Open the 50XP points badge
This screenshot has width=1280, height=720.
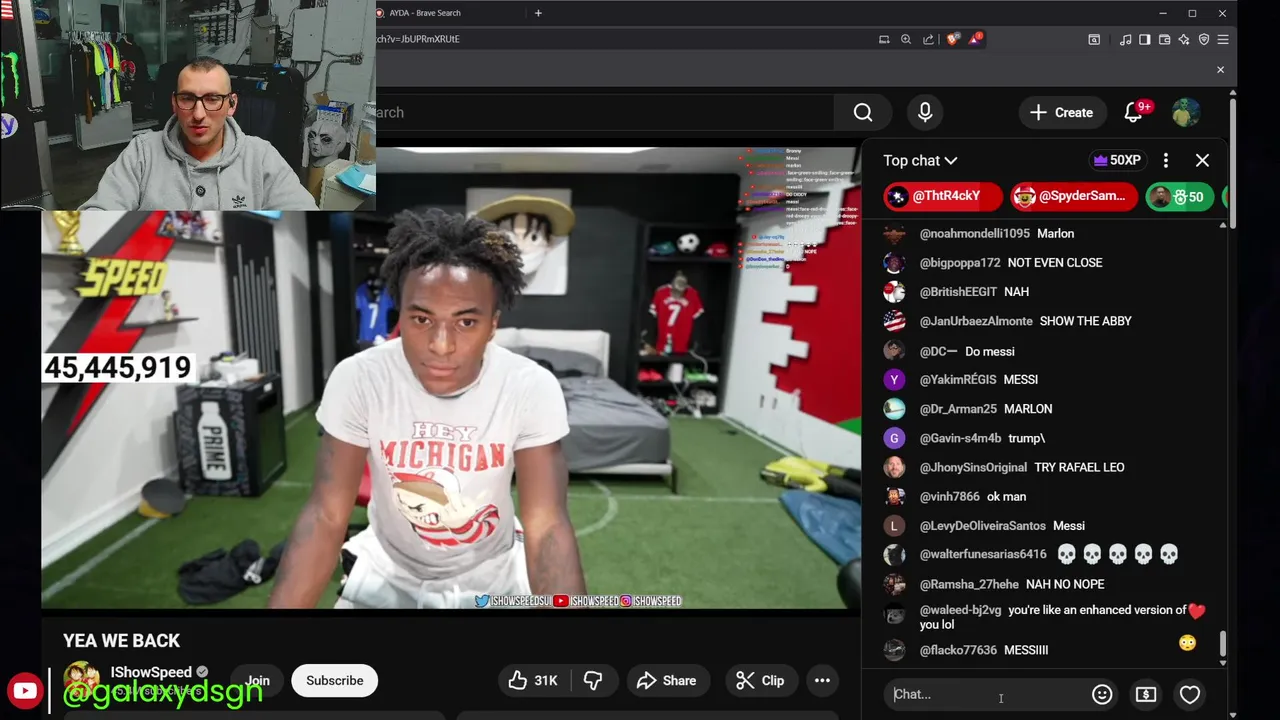tap(1117, 160)
